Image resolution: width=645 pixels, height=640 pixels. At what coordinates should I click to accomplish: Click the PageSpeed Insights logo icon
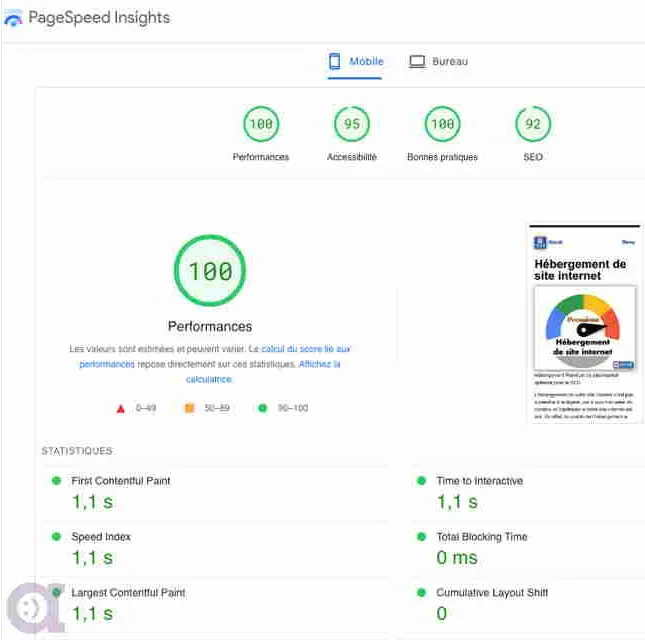pos(13,19)
